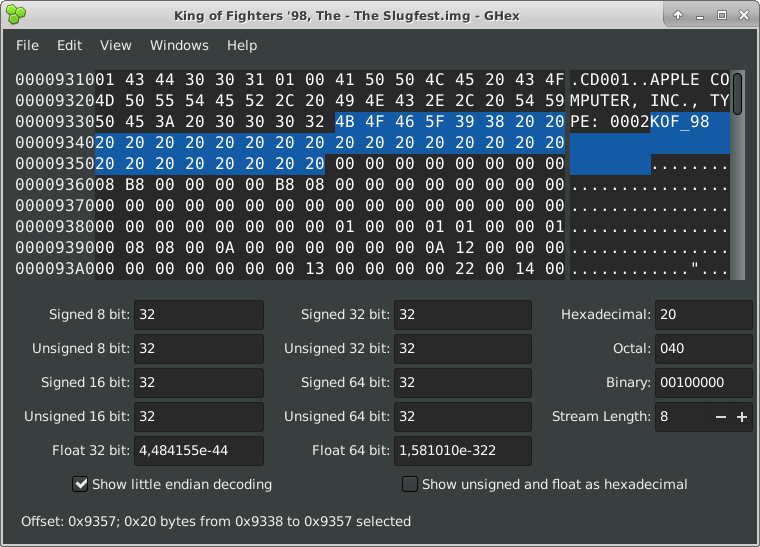Open the Help menu
This screenshot has height=547, width=760.
tap(242, 46)
